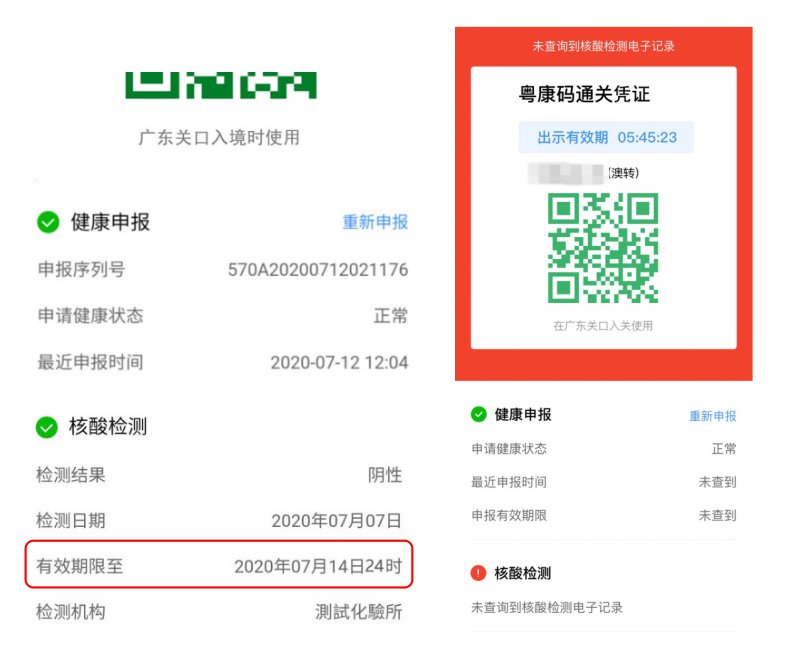Image resolution: width=795 pixels, height=645 pixels.
Task: Click green check icon beside left 健康申报
Action: click(x=48, y=222)
